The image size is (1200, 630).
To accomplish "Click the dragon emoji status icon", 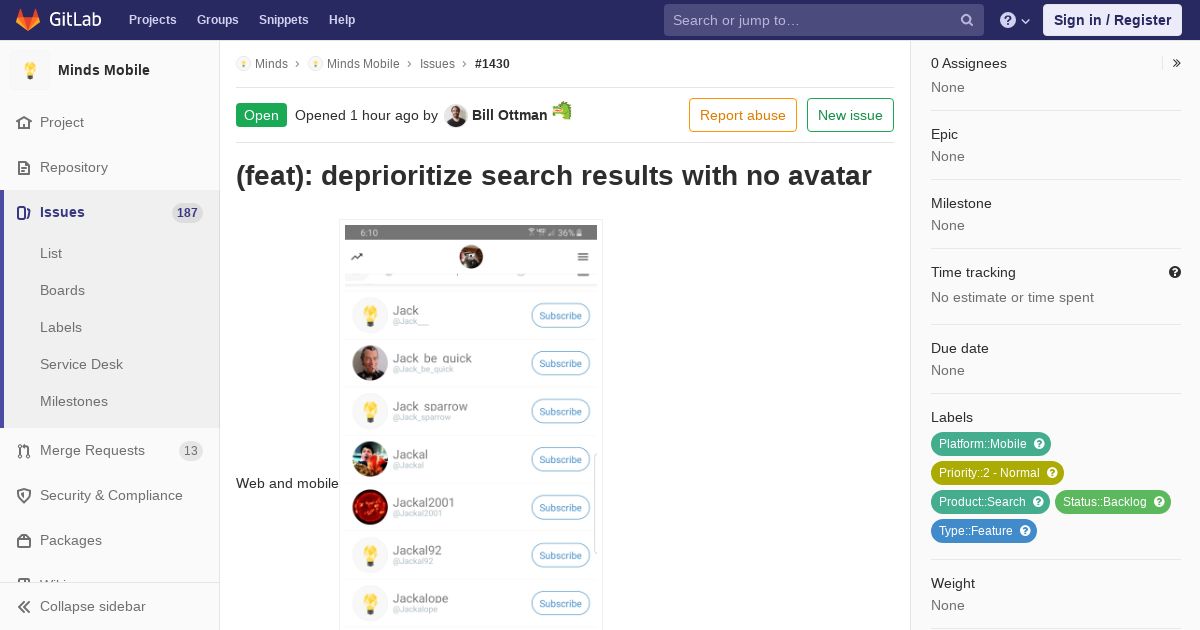I will 562,111.
